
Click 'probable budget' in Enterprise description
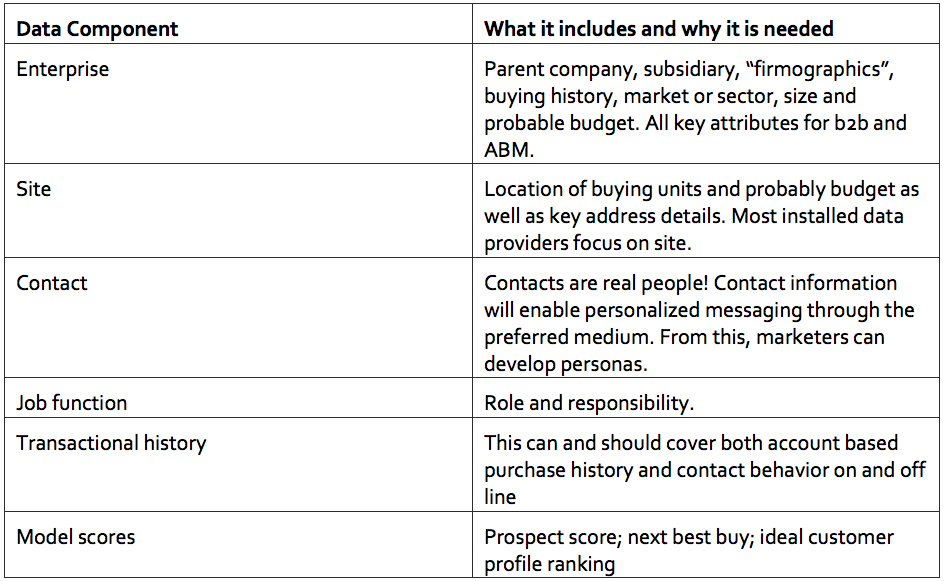pyautogui.click(x=560, y=123)
